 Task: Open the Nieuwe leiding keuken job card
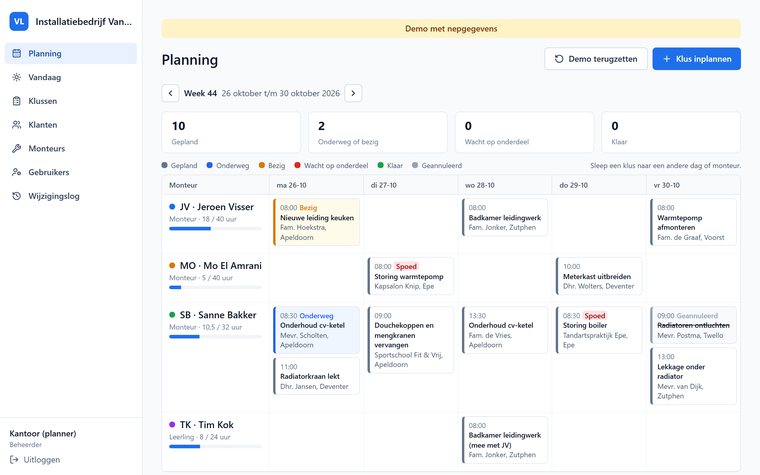point(317,222)
